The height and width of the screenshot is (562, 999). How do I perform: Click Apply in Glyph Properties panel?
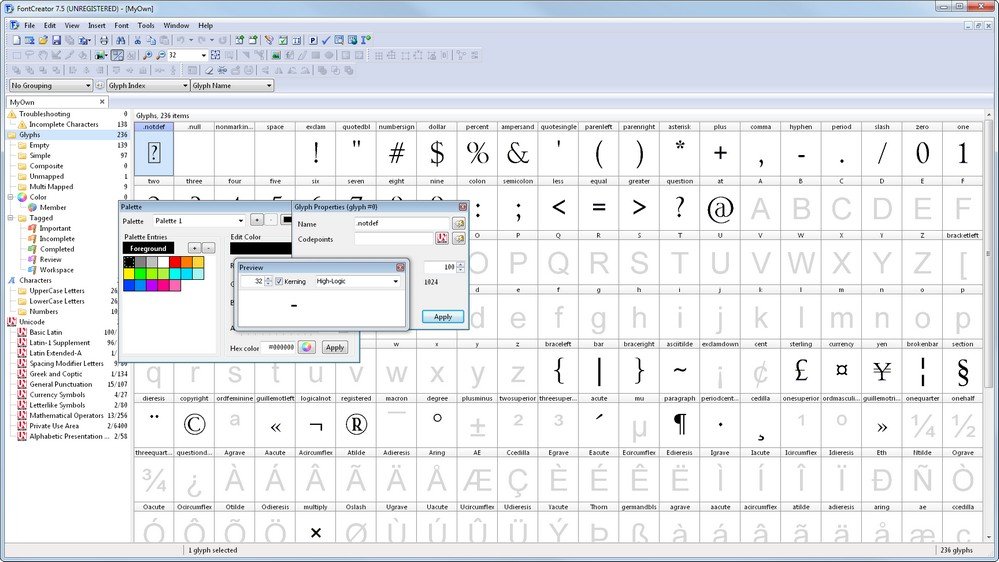tap(443, 317)
